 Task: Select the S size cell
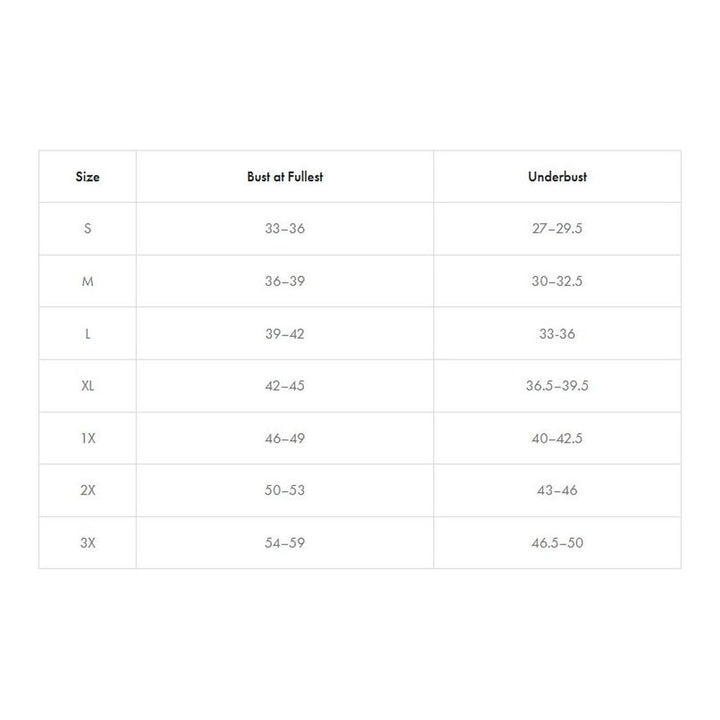pyautogui.click(x=88, y=229)
